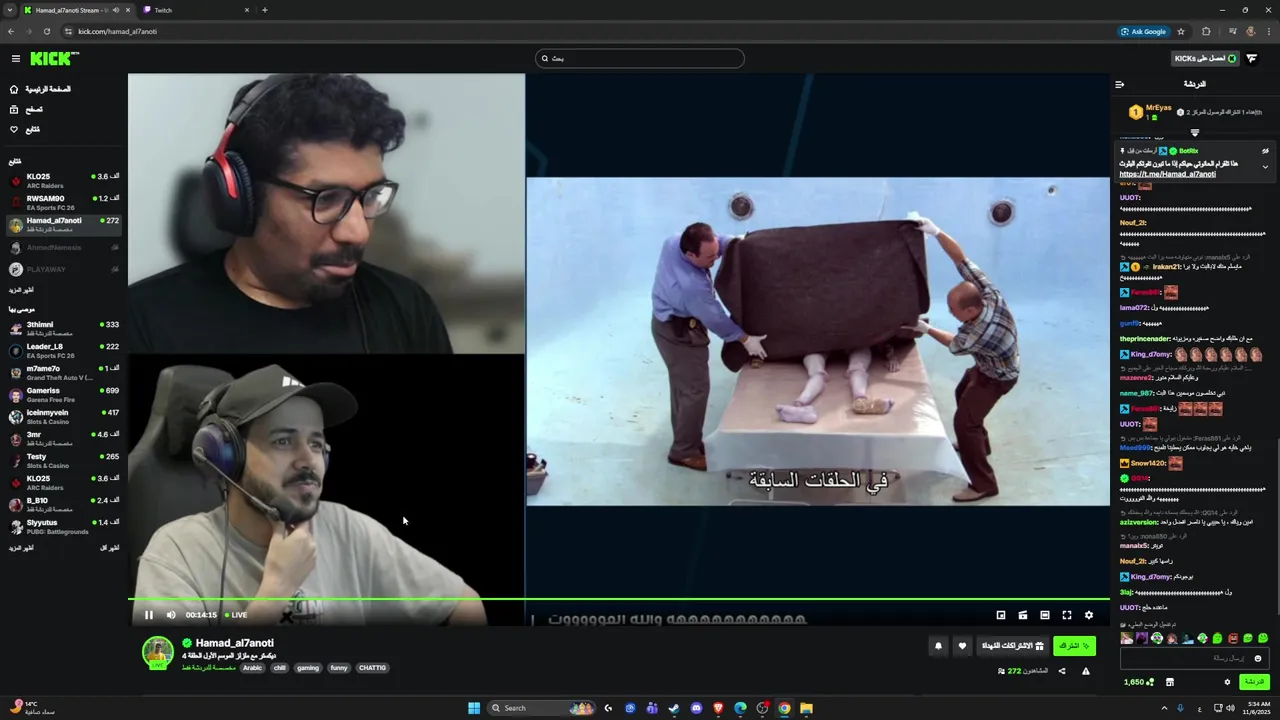Open Iceinmyvein recommended channel

(x=64, y=416)
